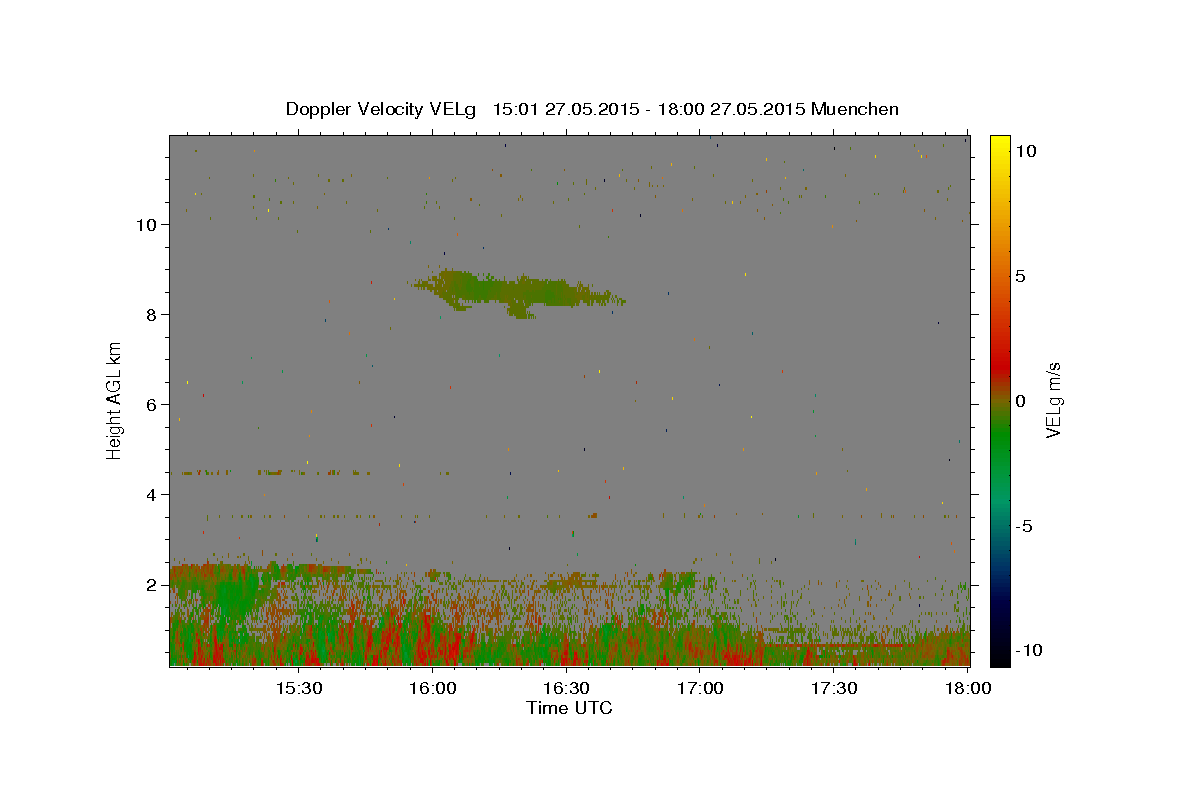This screenshot has height=800, width=1200.
Task: Click the "Time UTC" axis label
Action: tap(569, 708)
